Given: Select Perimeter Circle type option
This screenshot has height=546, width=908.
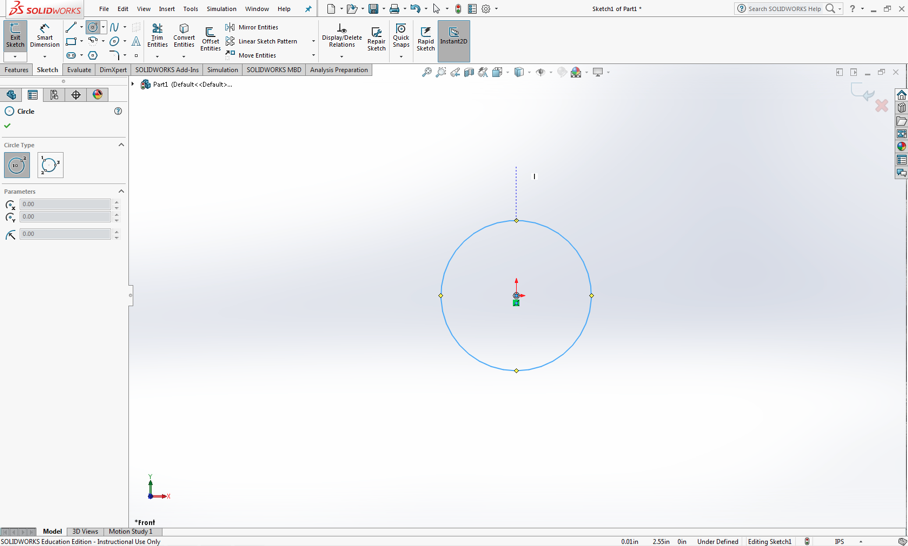Looking at the screenshot, I should pos(50,165).
